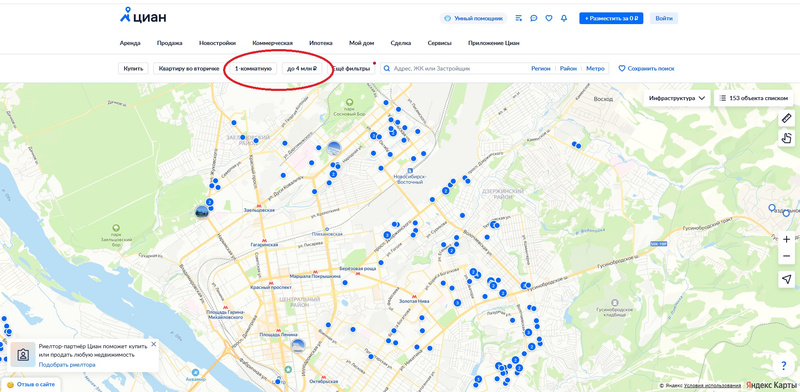Screen dimensions: 800x392
Task: Select the map ruler measurement tool
Action: tap(786, 119)
